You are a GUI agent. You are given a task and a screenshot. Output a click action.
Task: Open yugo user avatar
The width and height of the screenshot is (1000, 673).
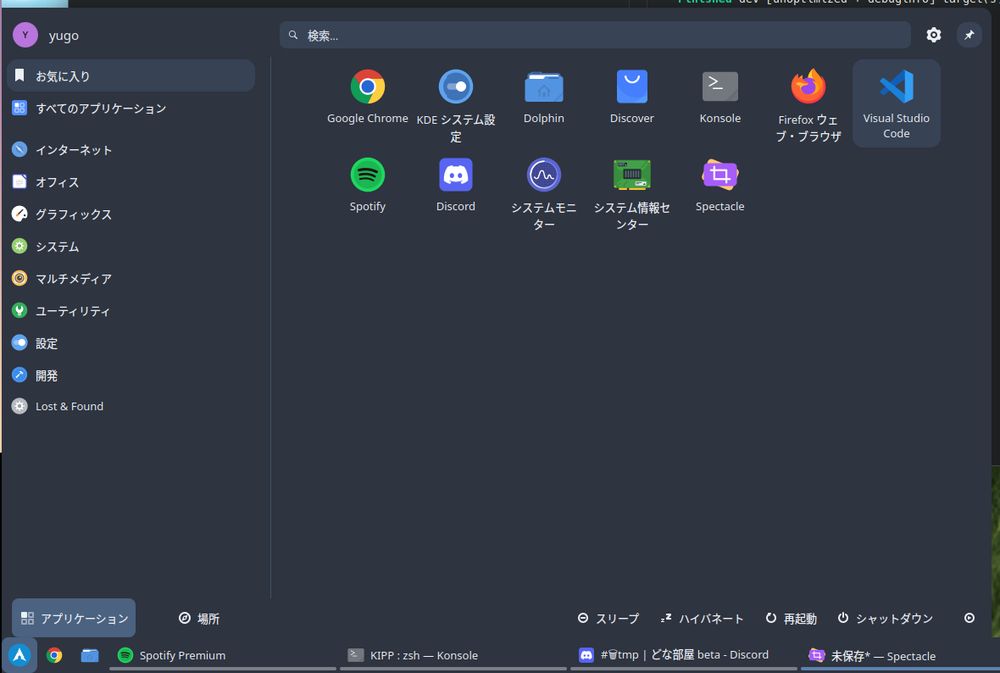click(26, 35)
